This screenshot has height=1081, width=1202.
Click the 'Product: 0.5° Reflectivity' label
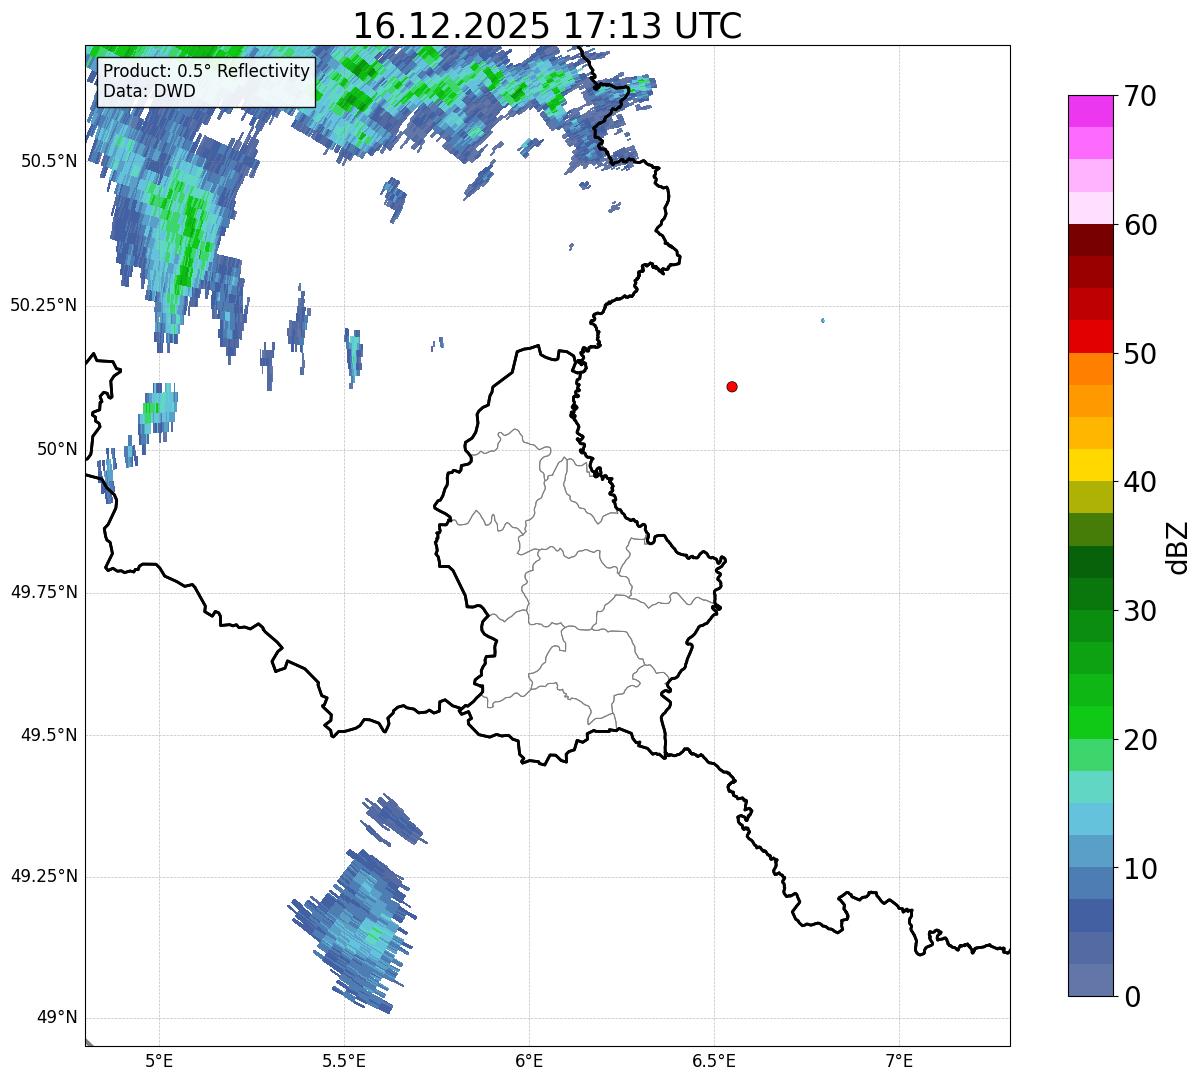pyautogui.click(x=207, y=72)
